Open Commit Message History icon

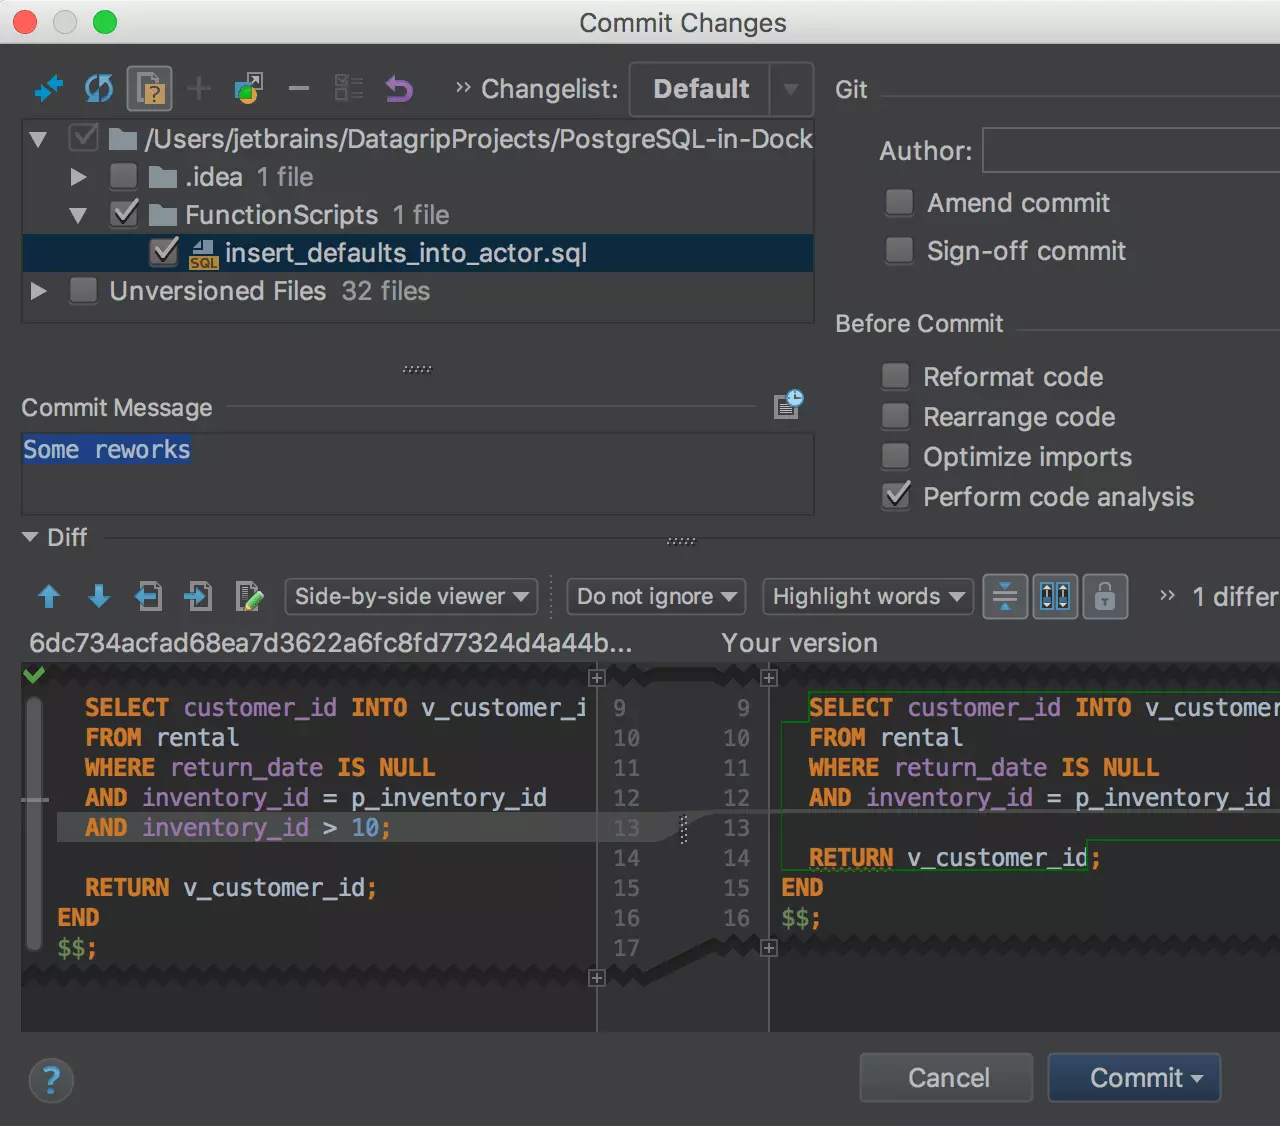788,405
